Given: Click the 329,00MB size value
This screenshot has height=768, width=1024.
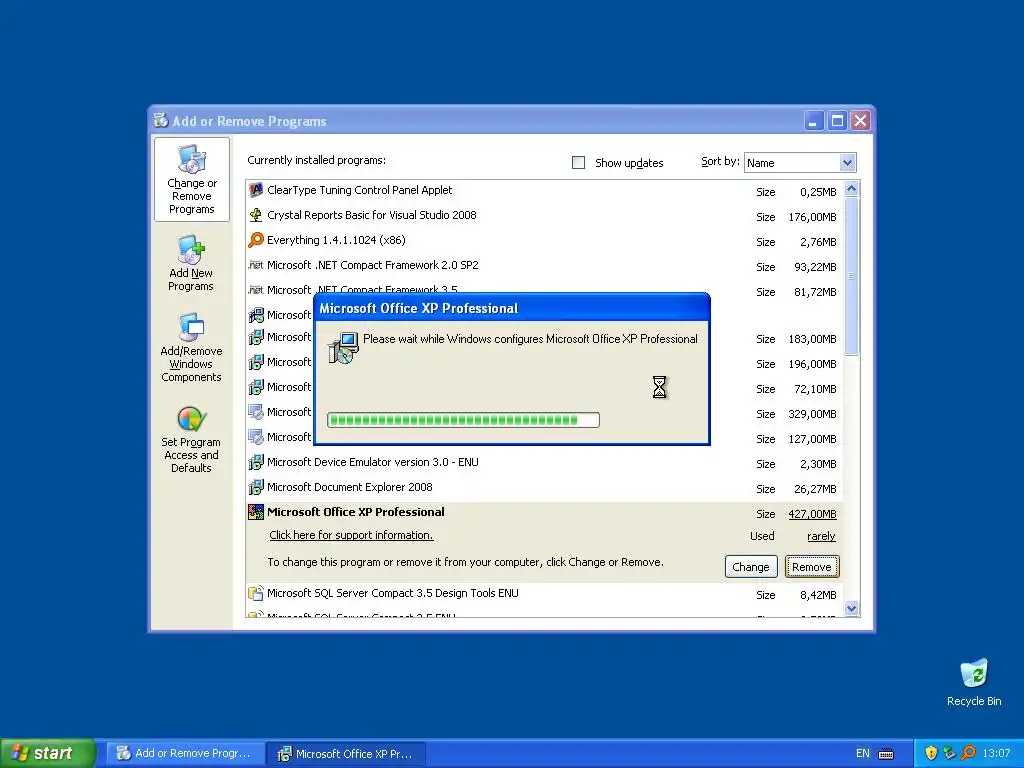Looking at the screenshot, I should click(x=812, y=415).
